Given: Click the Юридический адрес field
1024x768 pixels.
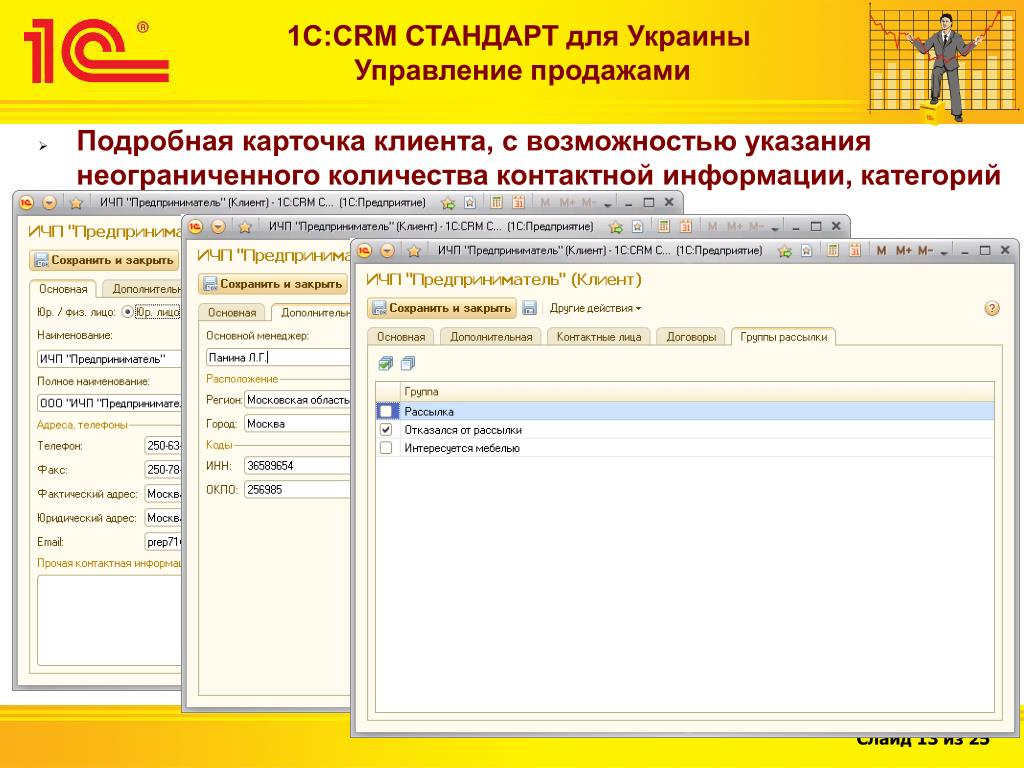Looking at the screenshot, I should [x=163, y=518].
